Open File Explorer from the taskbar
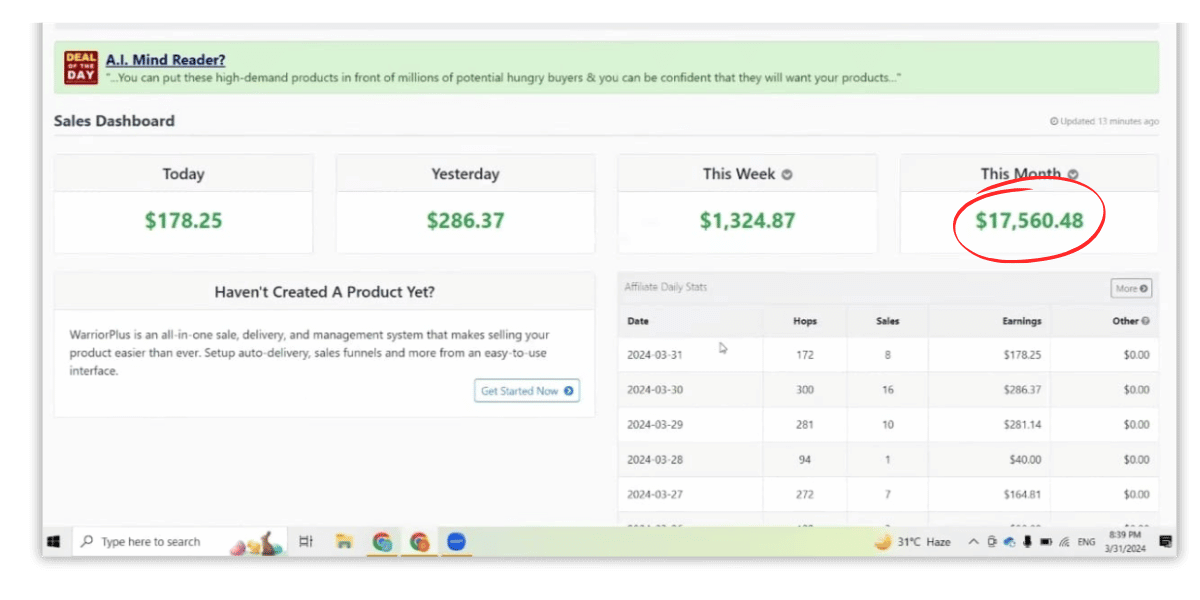Viewport: 1200px width, 600px height. [x=344, y=541]
